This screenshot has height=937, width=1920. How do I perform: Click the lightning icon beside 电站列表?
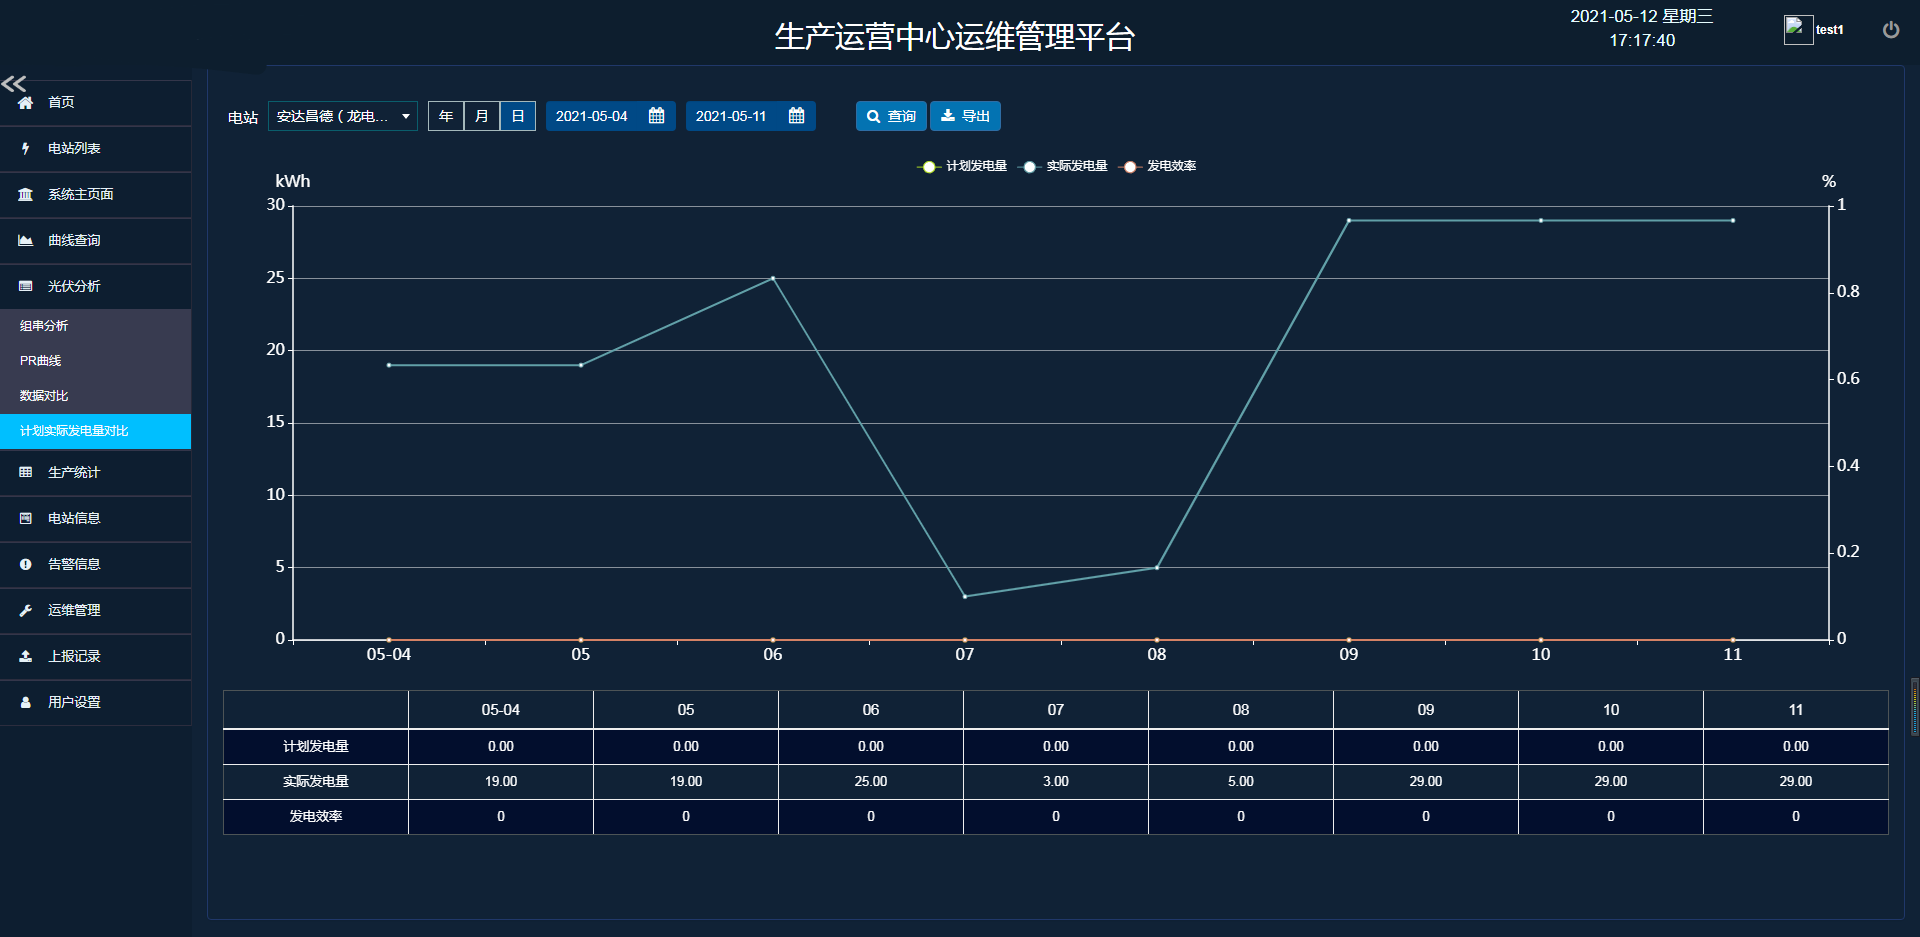tap(26, 149)
